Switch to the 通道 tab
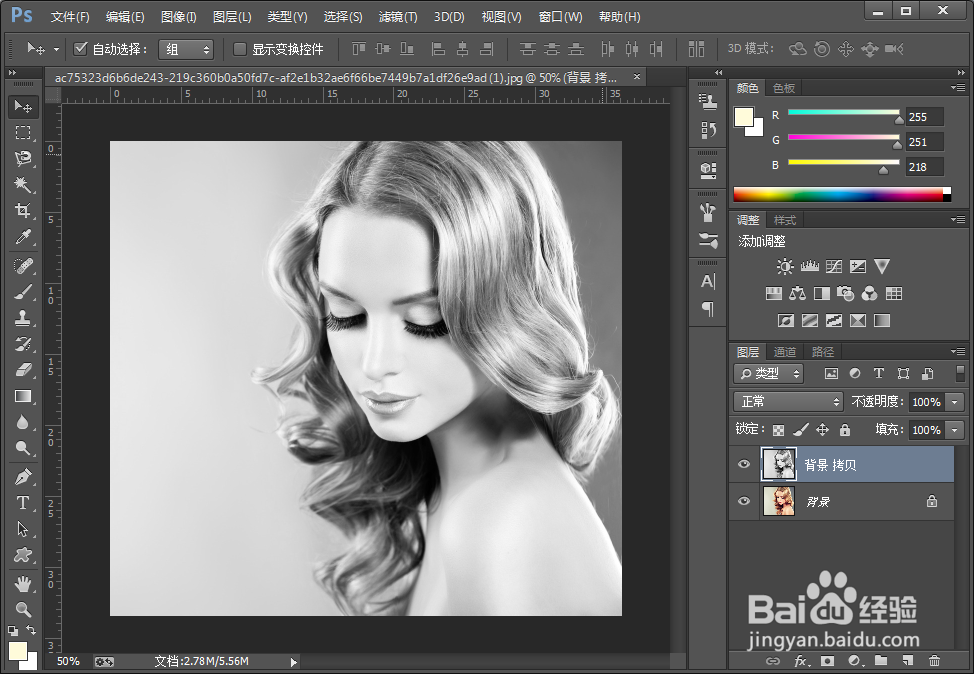 click(x=785, y=352)
